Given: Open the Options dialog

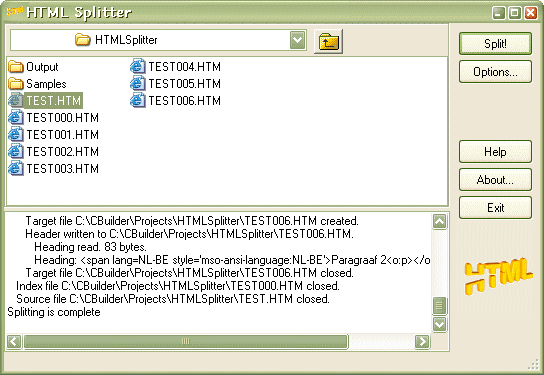Looking at the screenshot, I should pos(495,72).
